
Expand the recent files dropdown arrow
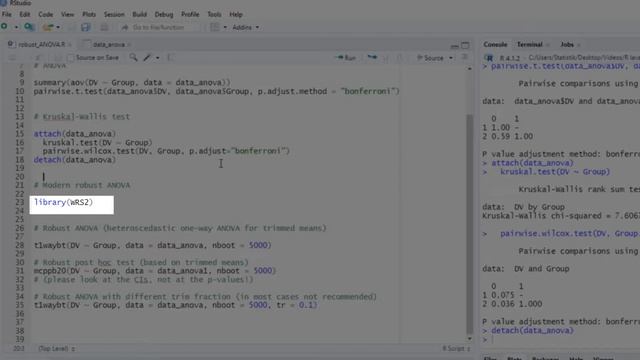click(x=58, y=27)
